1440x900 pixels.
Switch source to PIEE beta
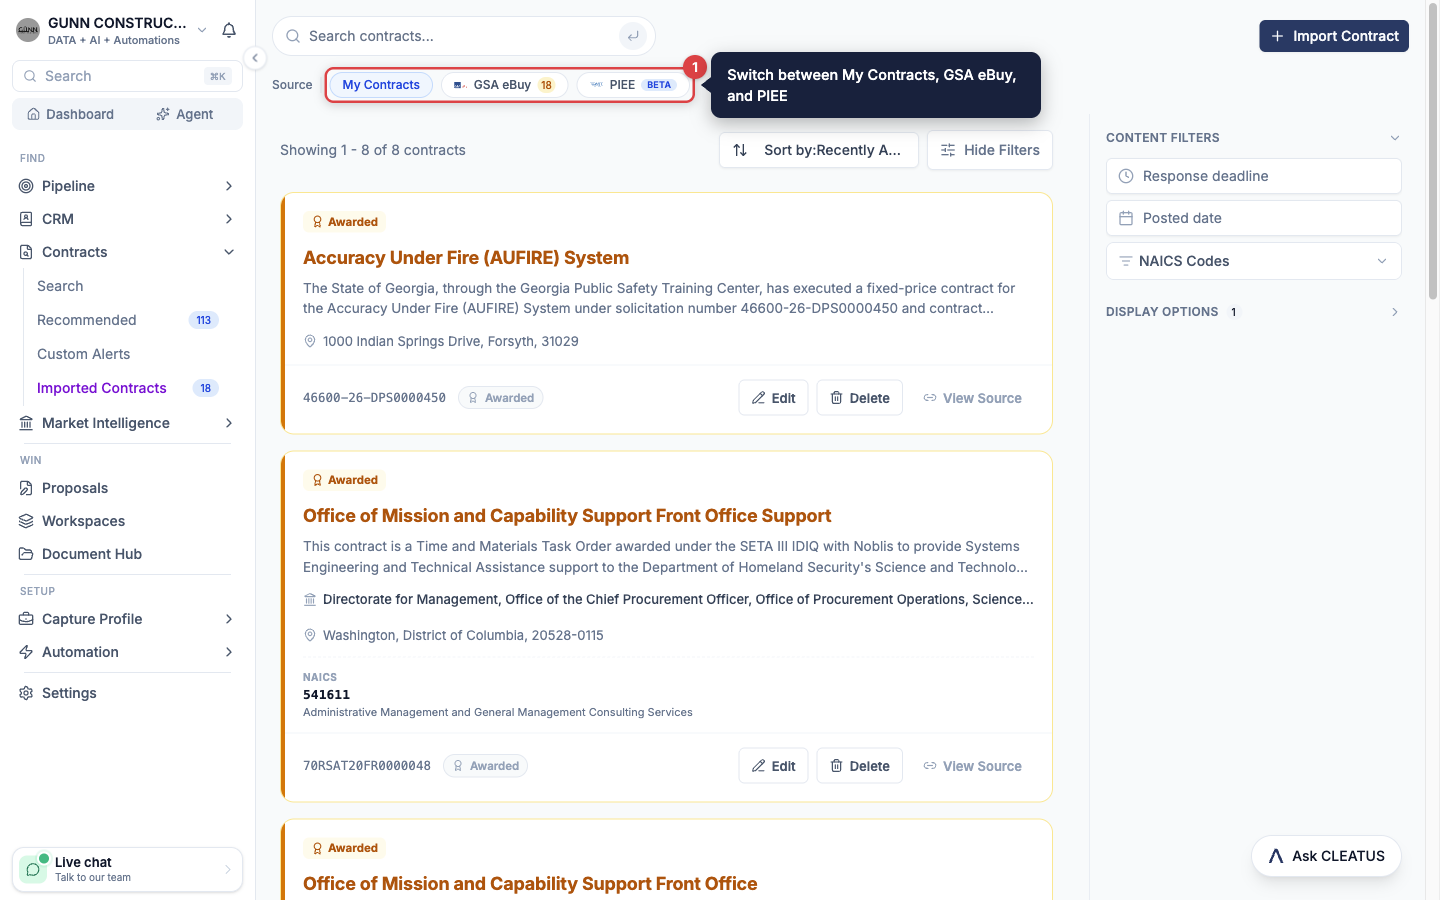pos(633,85)
